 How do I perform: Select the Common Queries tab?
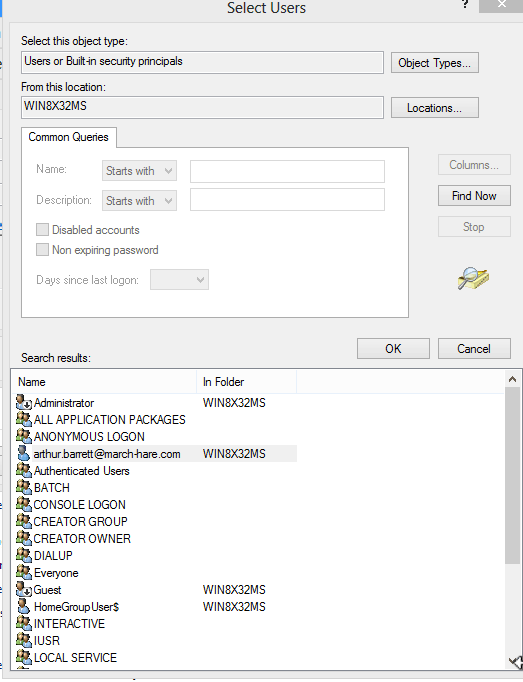pyautogui.click(x=69, y=137)
